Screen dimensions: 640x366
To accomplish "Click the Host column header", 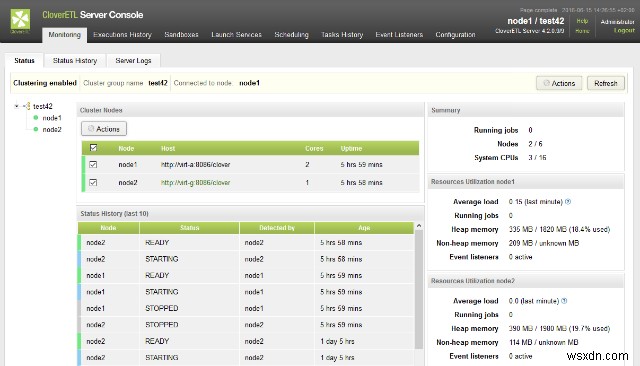I will point(168,149).
